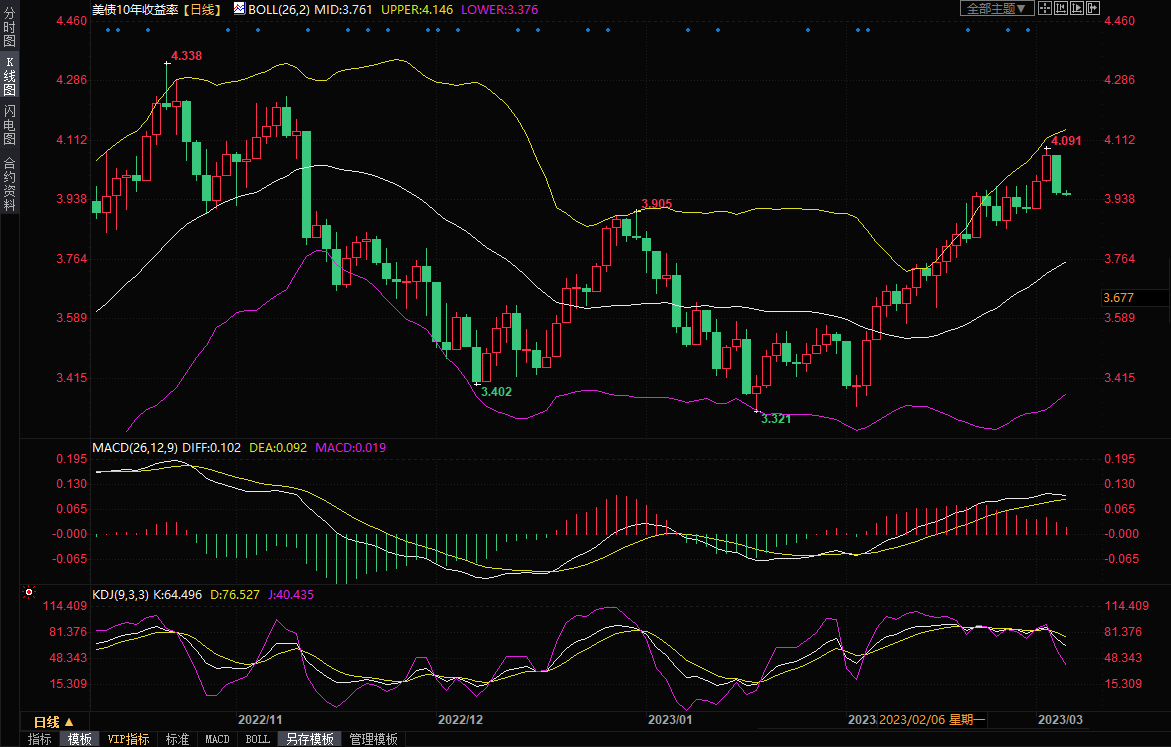Apply the MACD template

(217, 740)
